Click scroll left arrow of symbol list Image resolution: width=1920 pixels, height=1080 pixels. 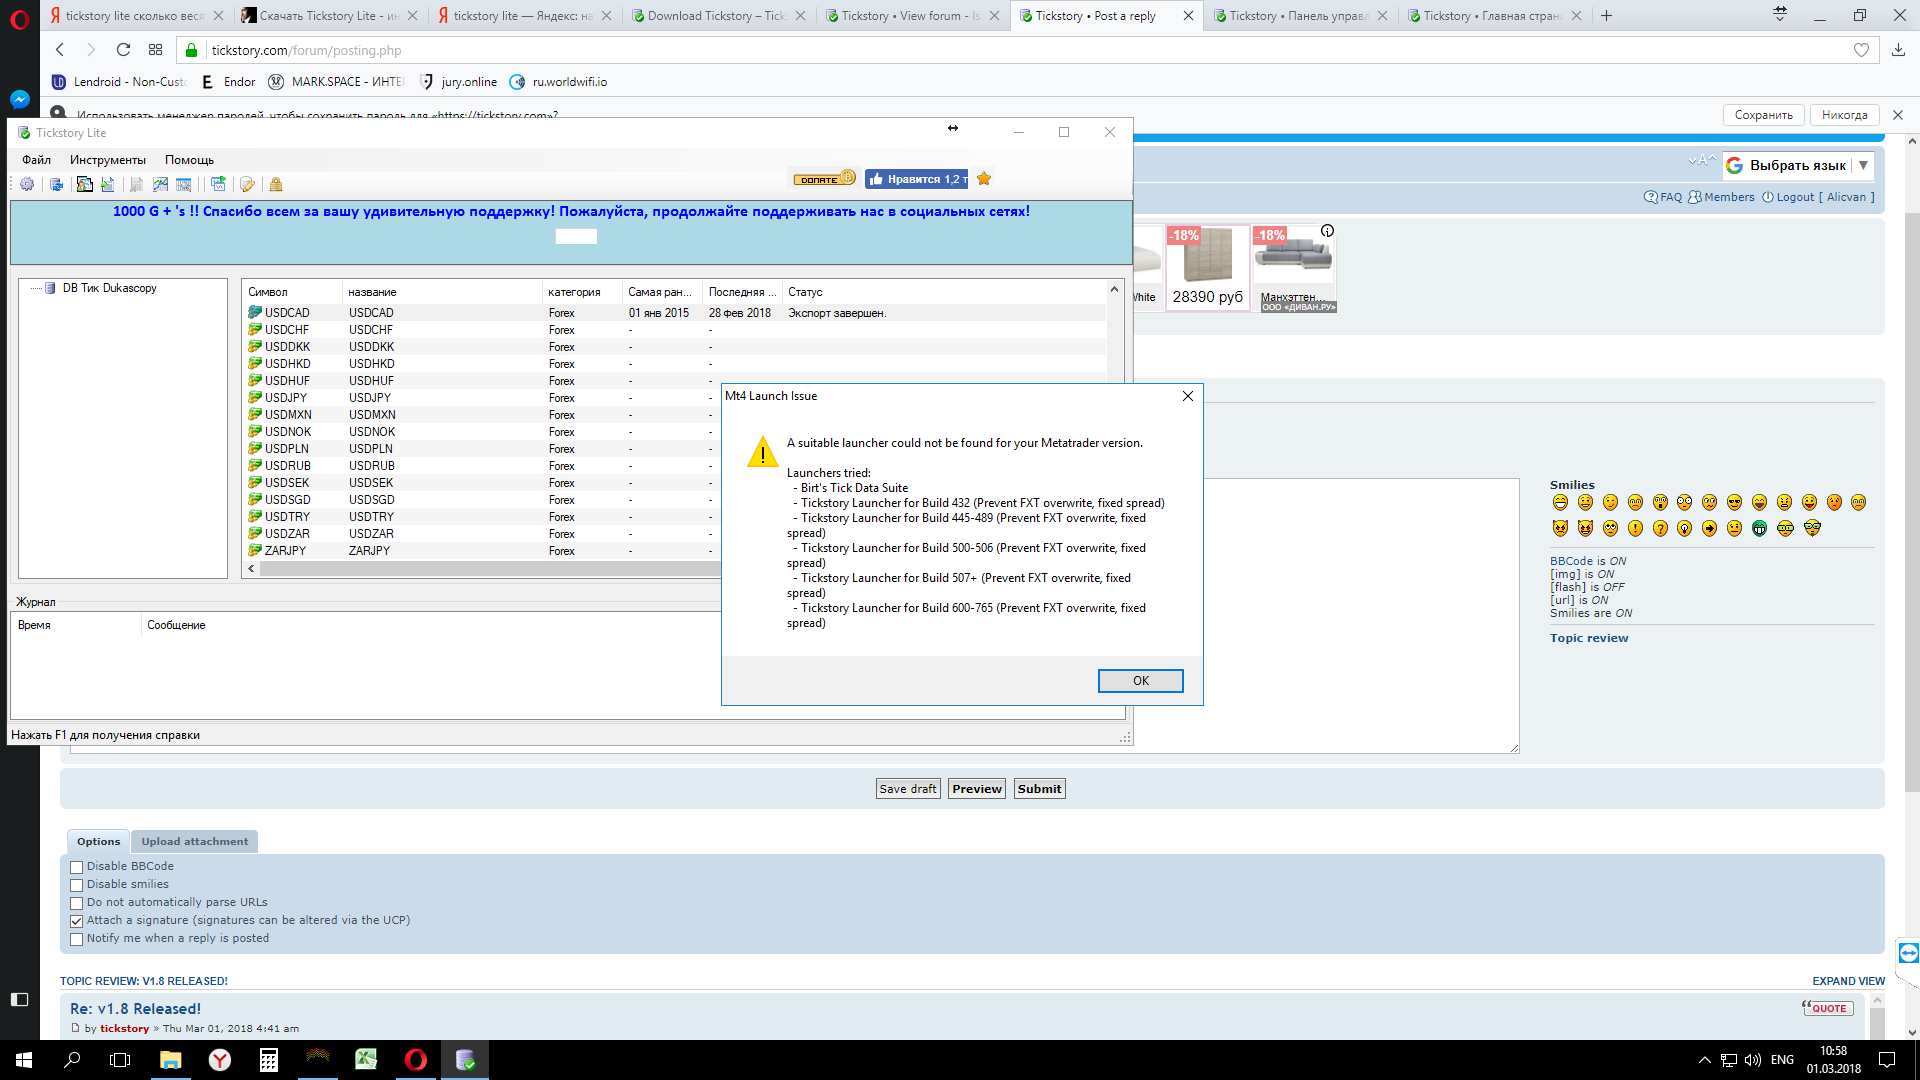(251, 568)
